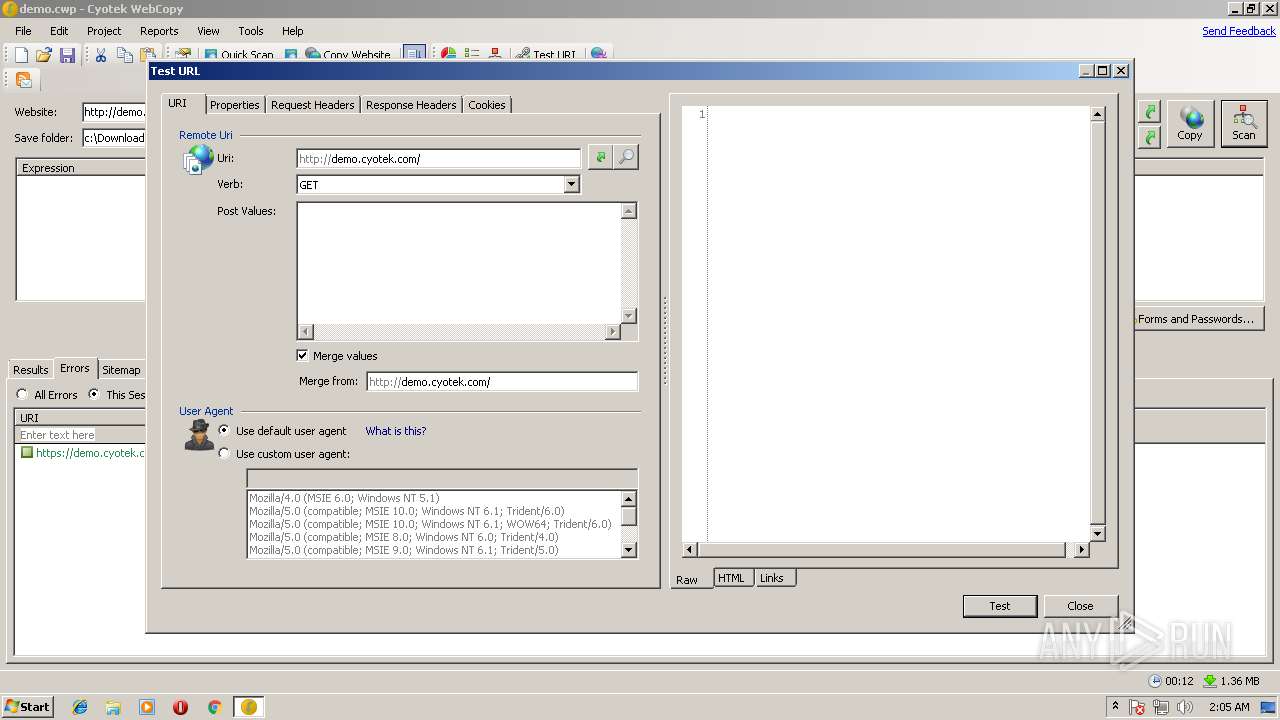Open the Verb GET dropdown
The height and width of the screenshot is (720, 1280).
[x=571, y=184]
